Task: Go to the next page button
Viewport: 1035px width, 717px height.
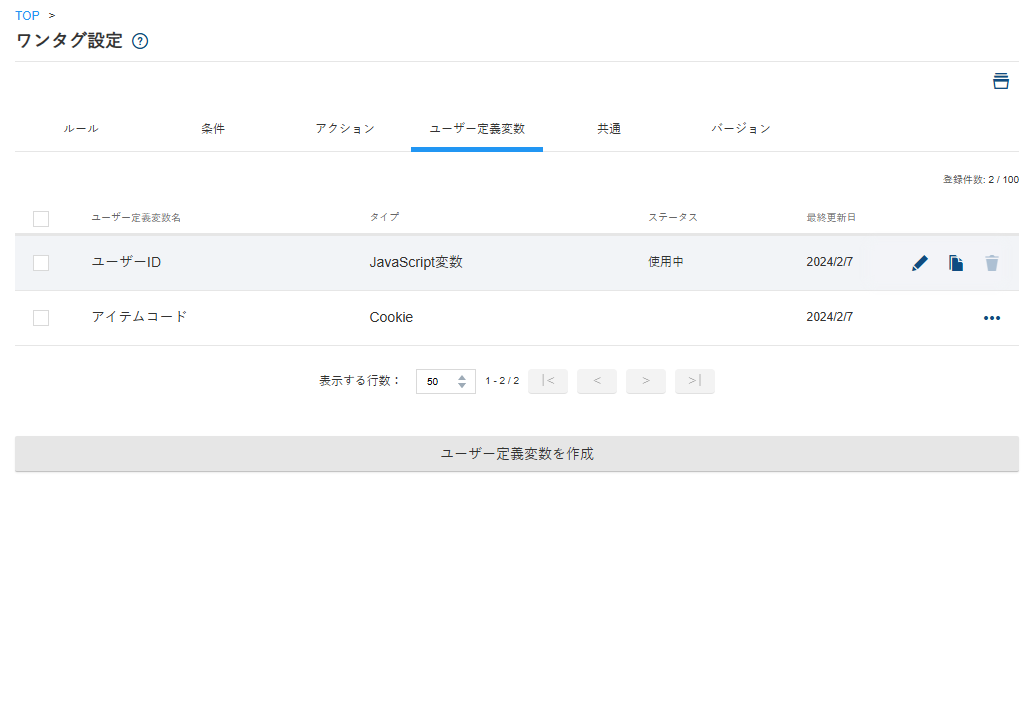Action: coord(646,381)
